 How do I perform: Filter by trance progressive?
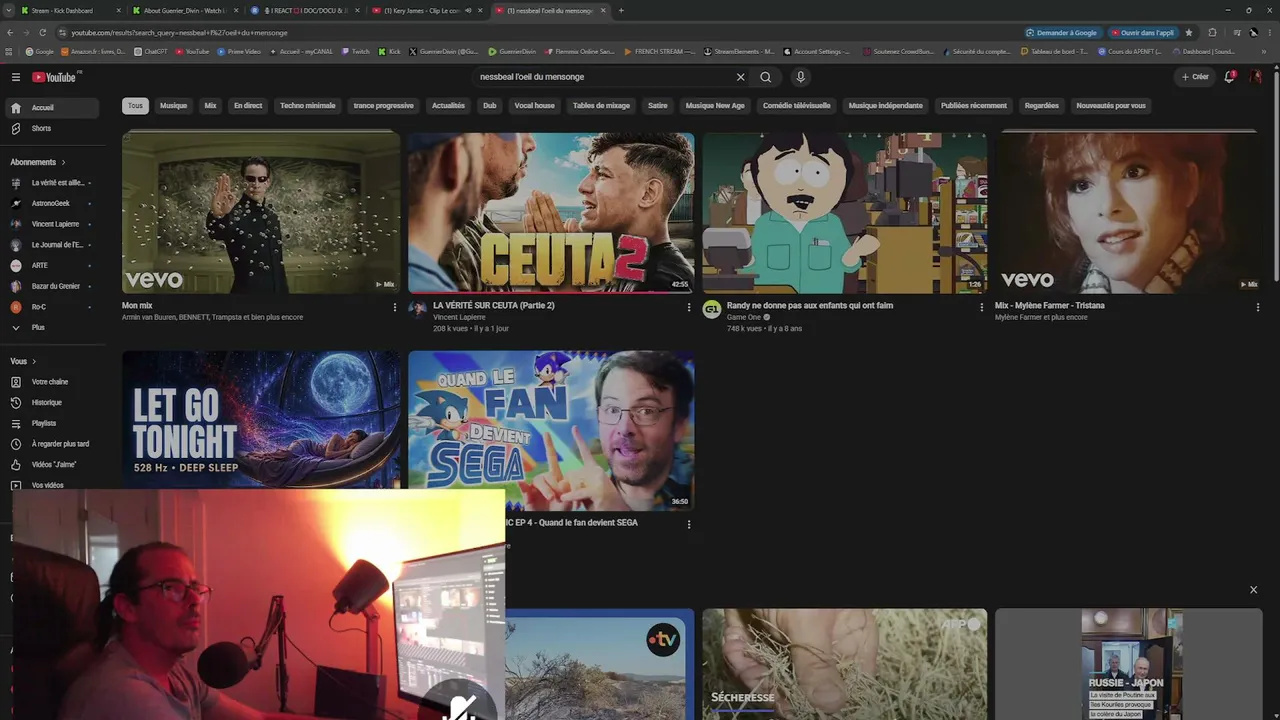pos(383,105)
